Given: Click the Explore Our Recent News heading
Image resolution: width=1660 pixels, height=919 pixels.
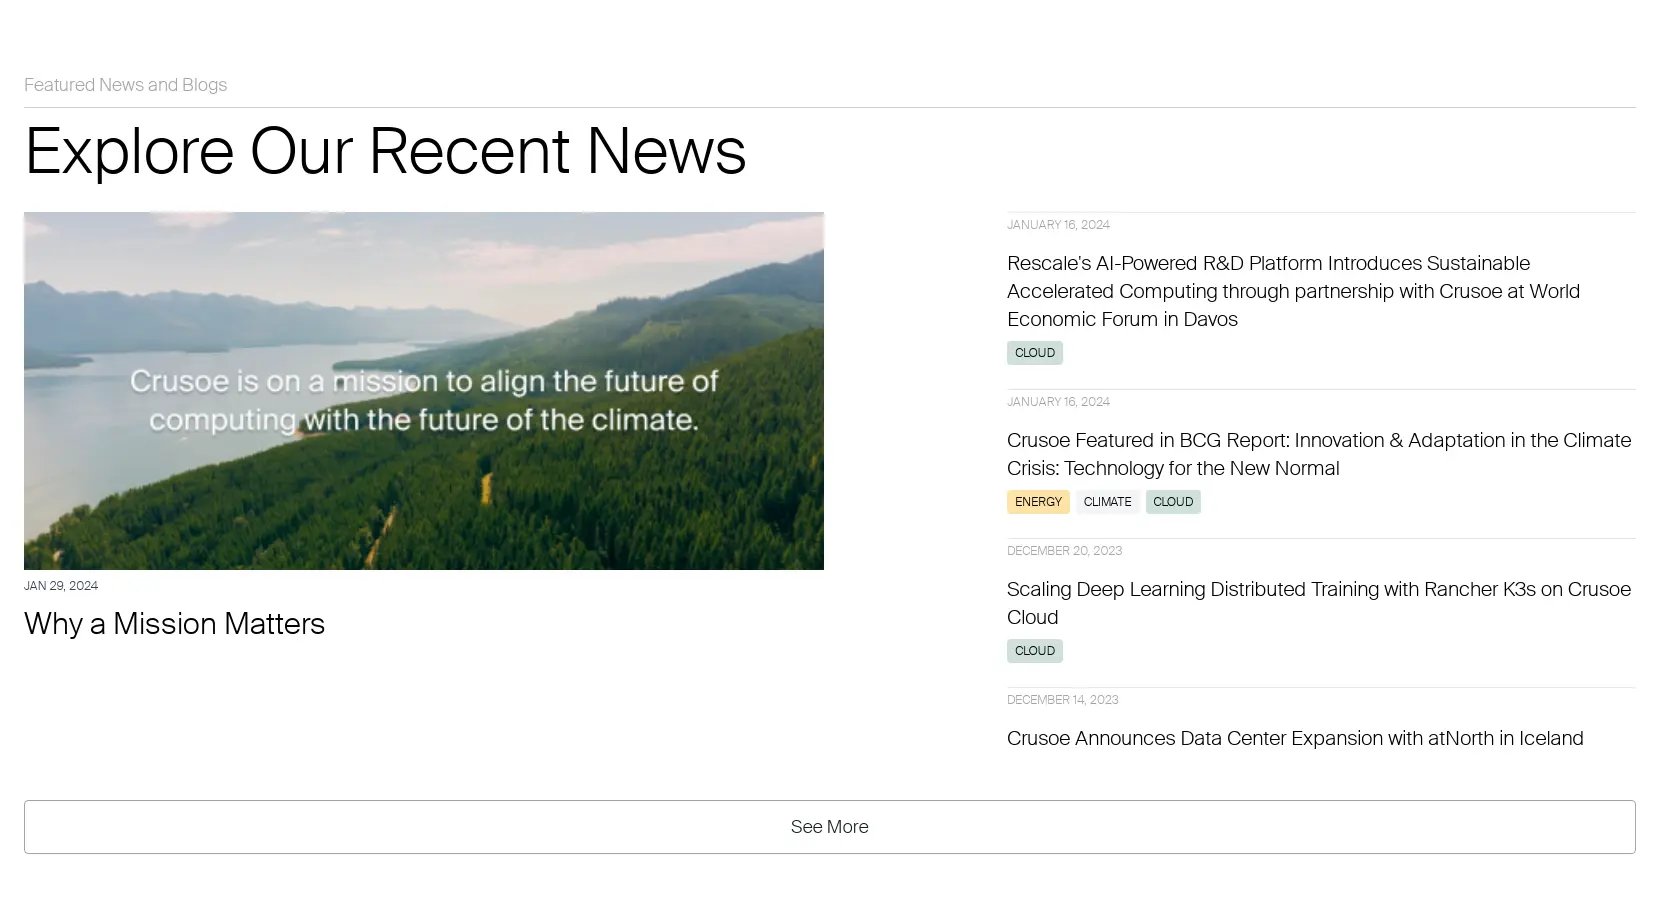Looking at the screenshot, I should (385, 152).
